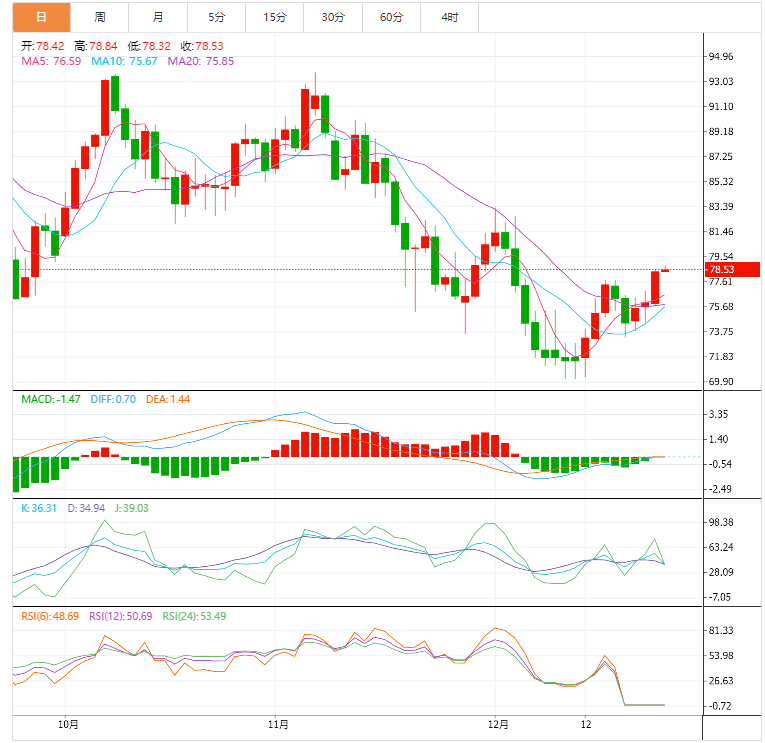Click the MA20 moving average label
Image resolution: width=765 pixels, height=743 pixels.
(x=200, y=61)
